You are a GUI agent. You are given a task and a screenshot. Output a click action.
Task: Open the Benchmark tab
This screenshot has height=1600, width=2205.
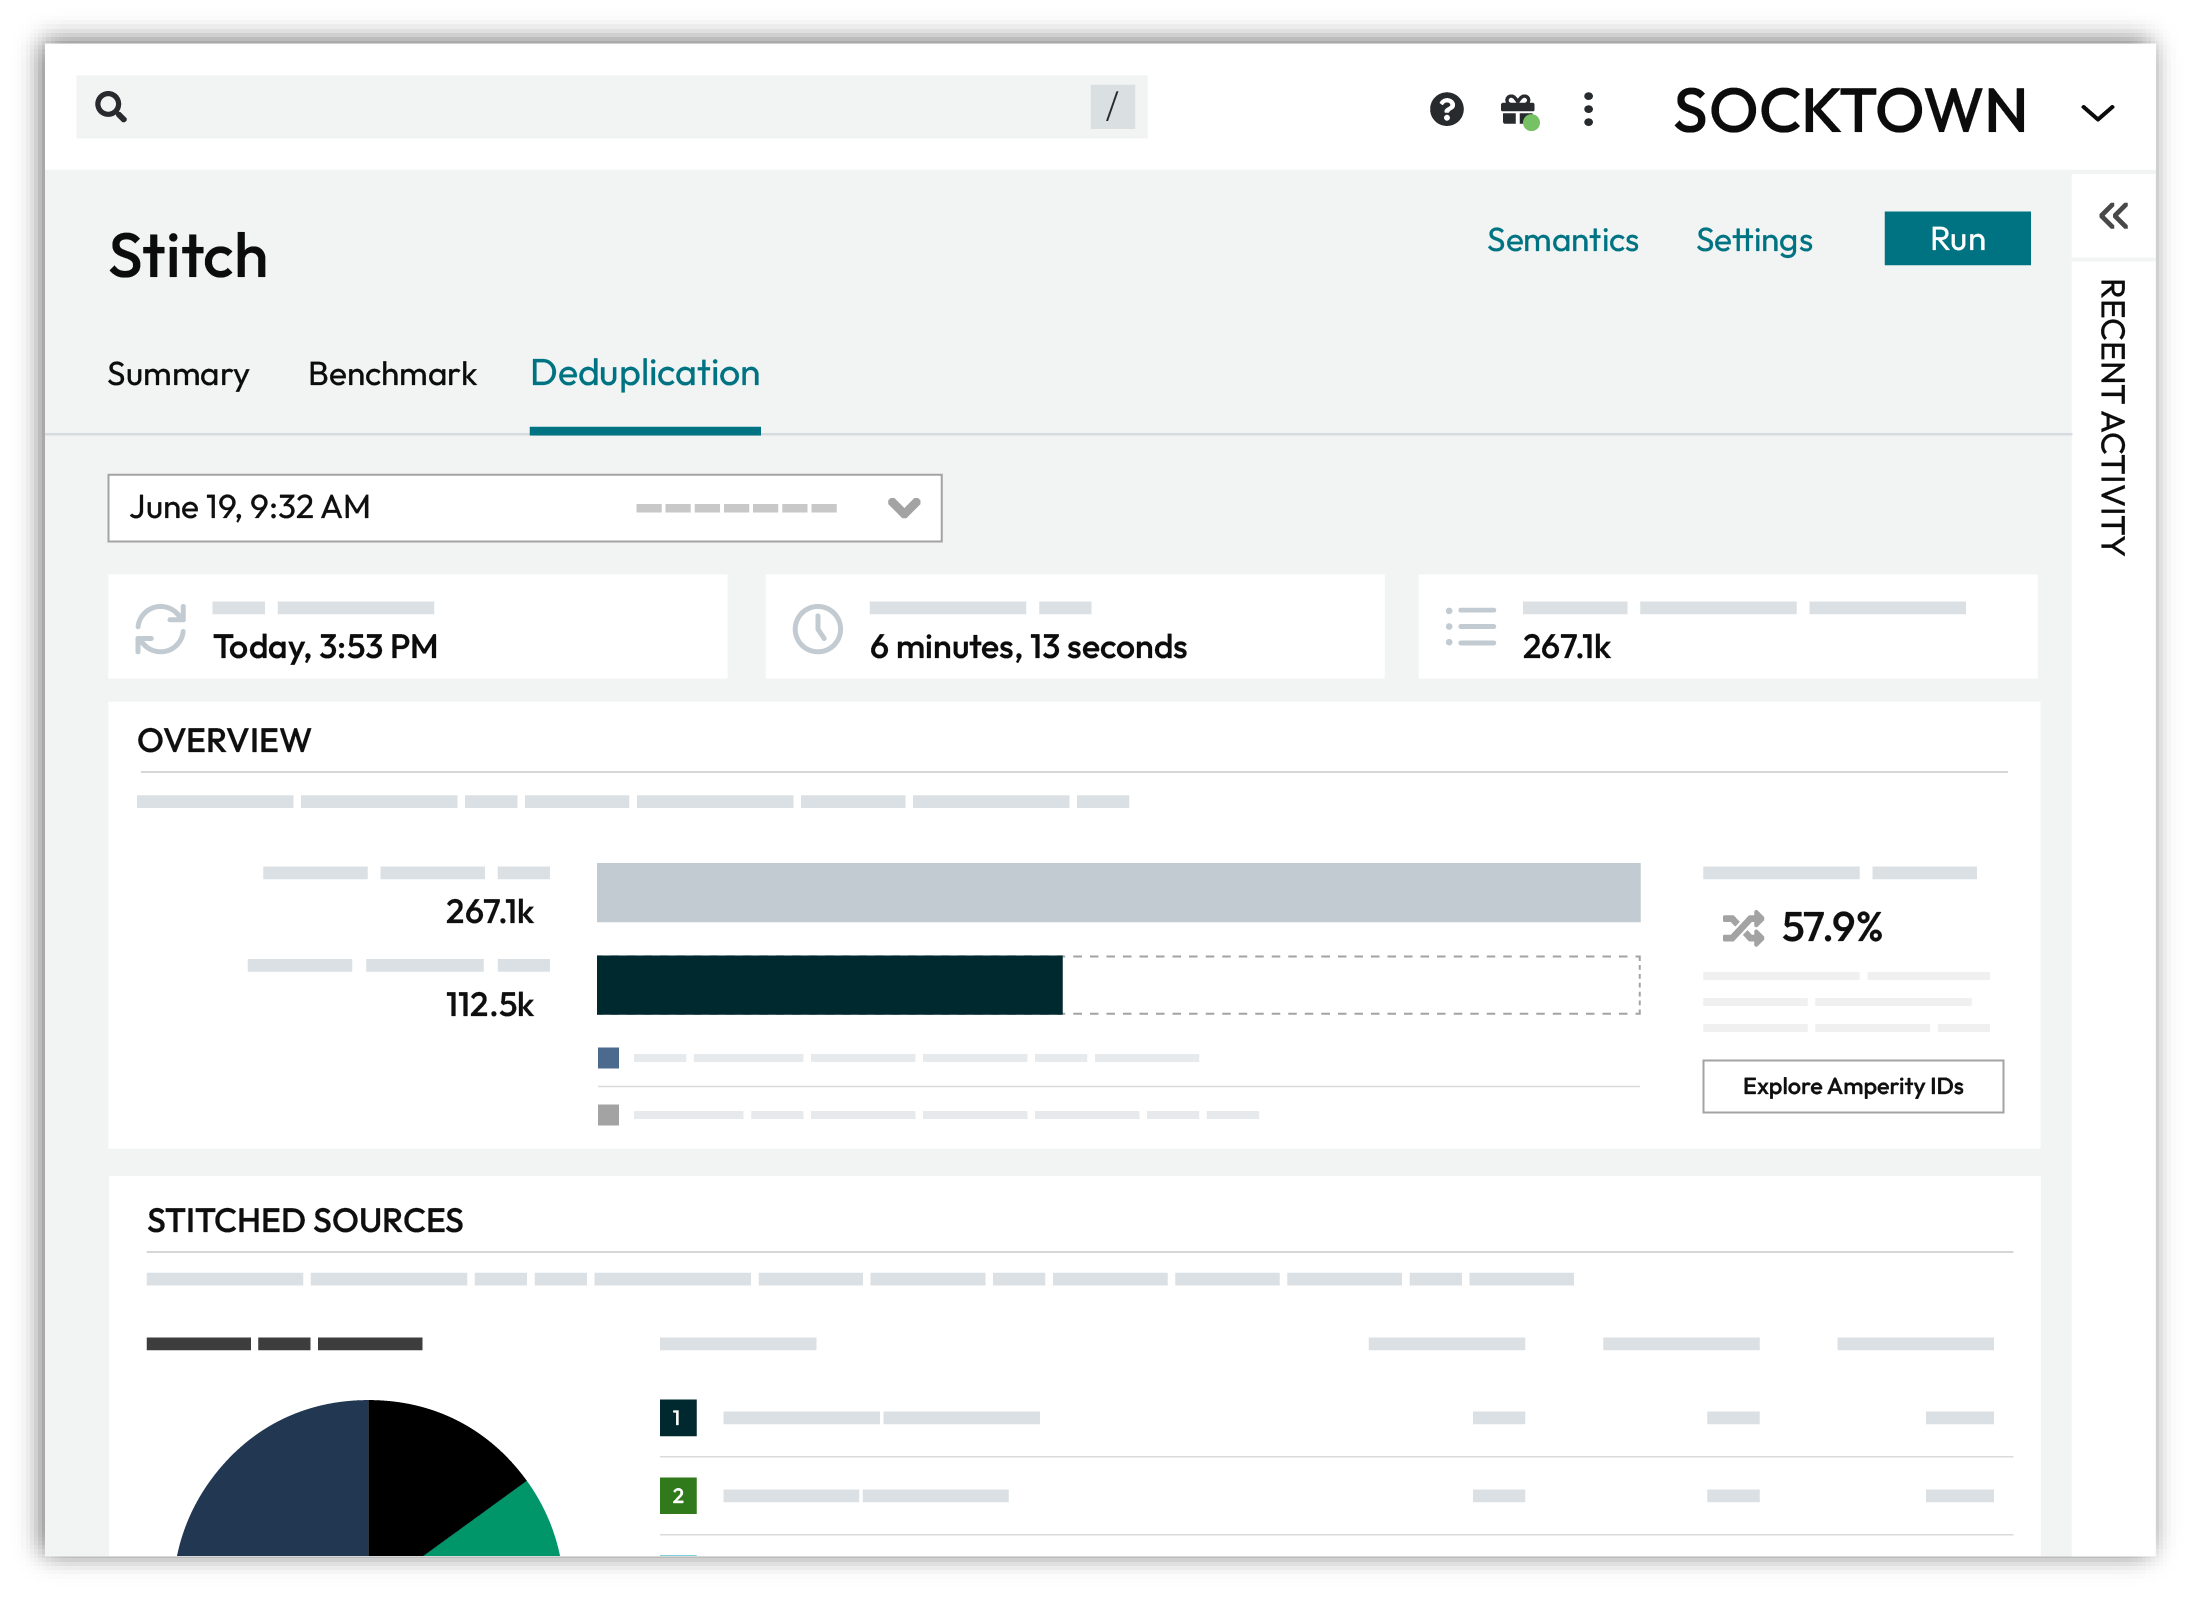pyautogui.click(x=392, y=374)
